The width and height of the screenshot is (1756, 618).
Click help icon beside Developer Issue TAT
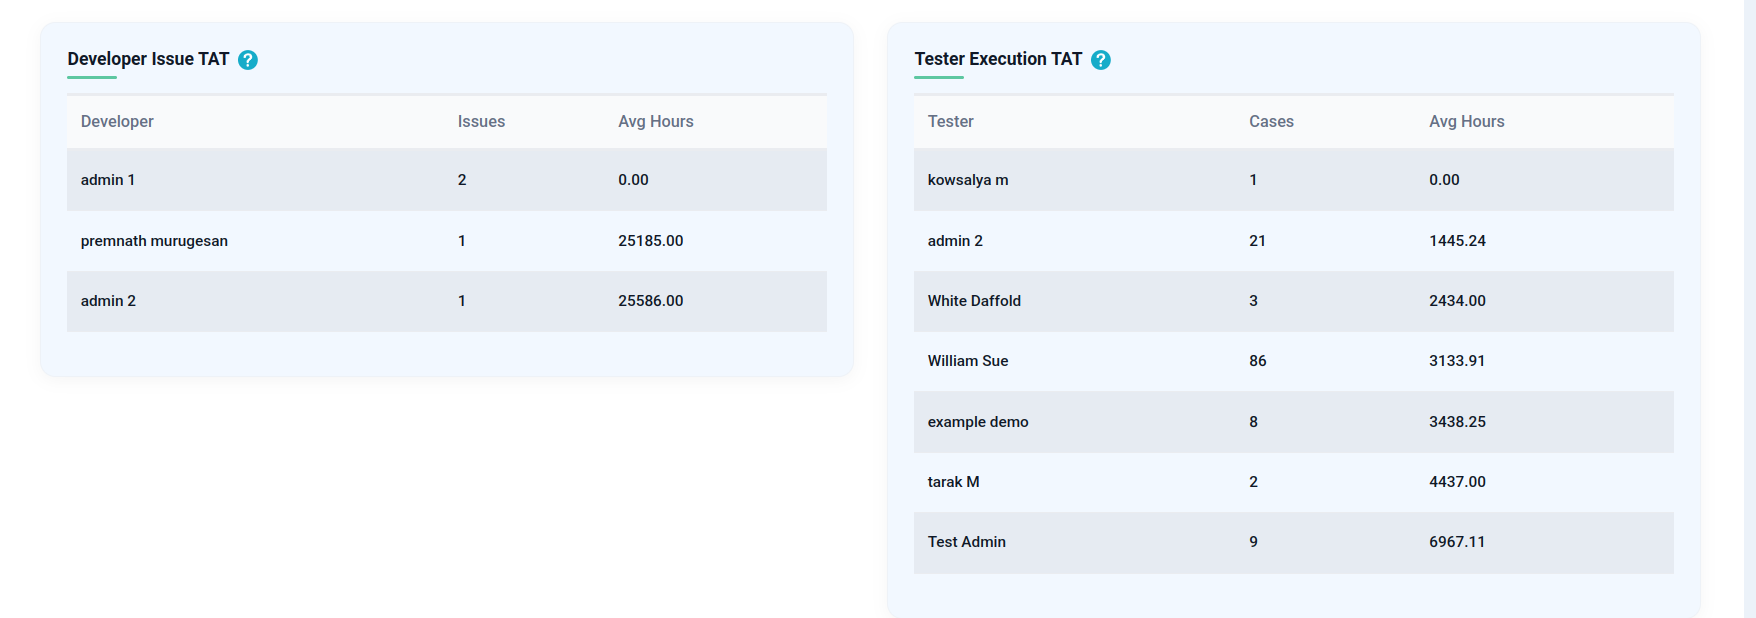pyautogui.click(x=248, y=60)
